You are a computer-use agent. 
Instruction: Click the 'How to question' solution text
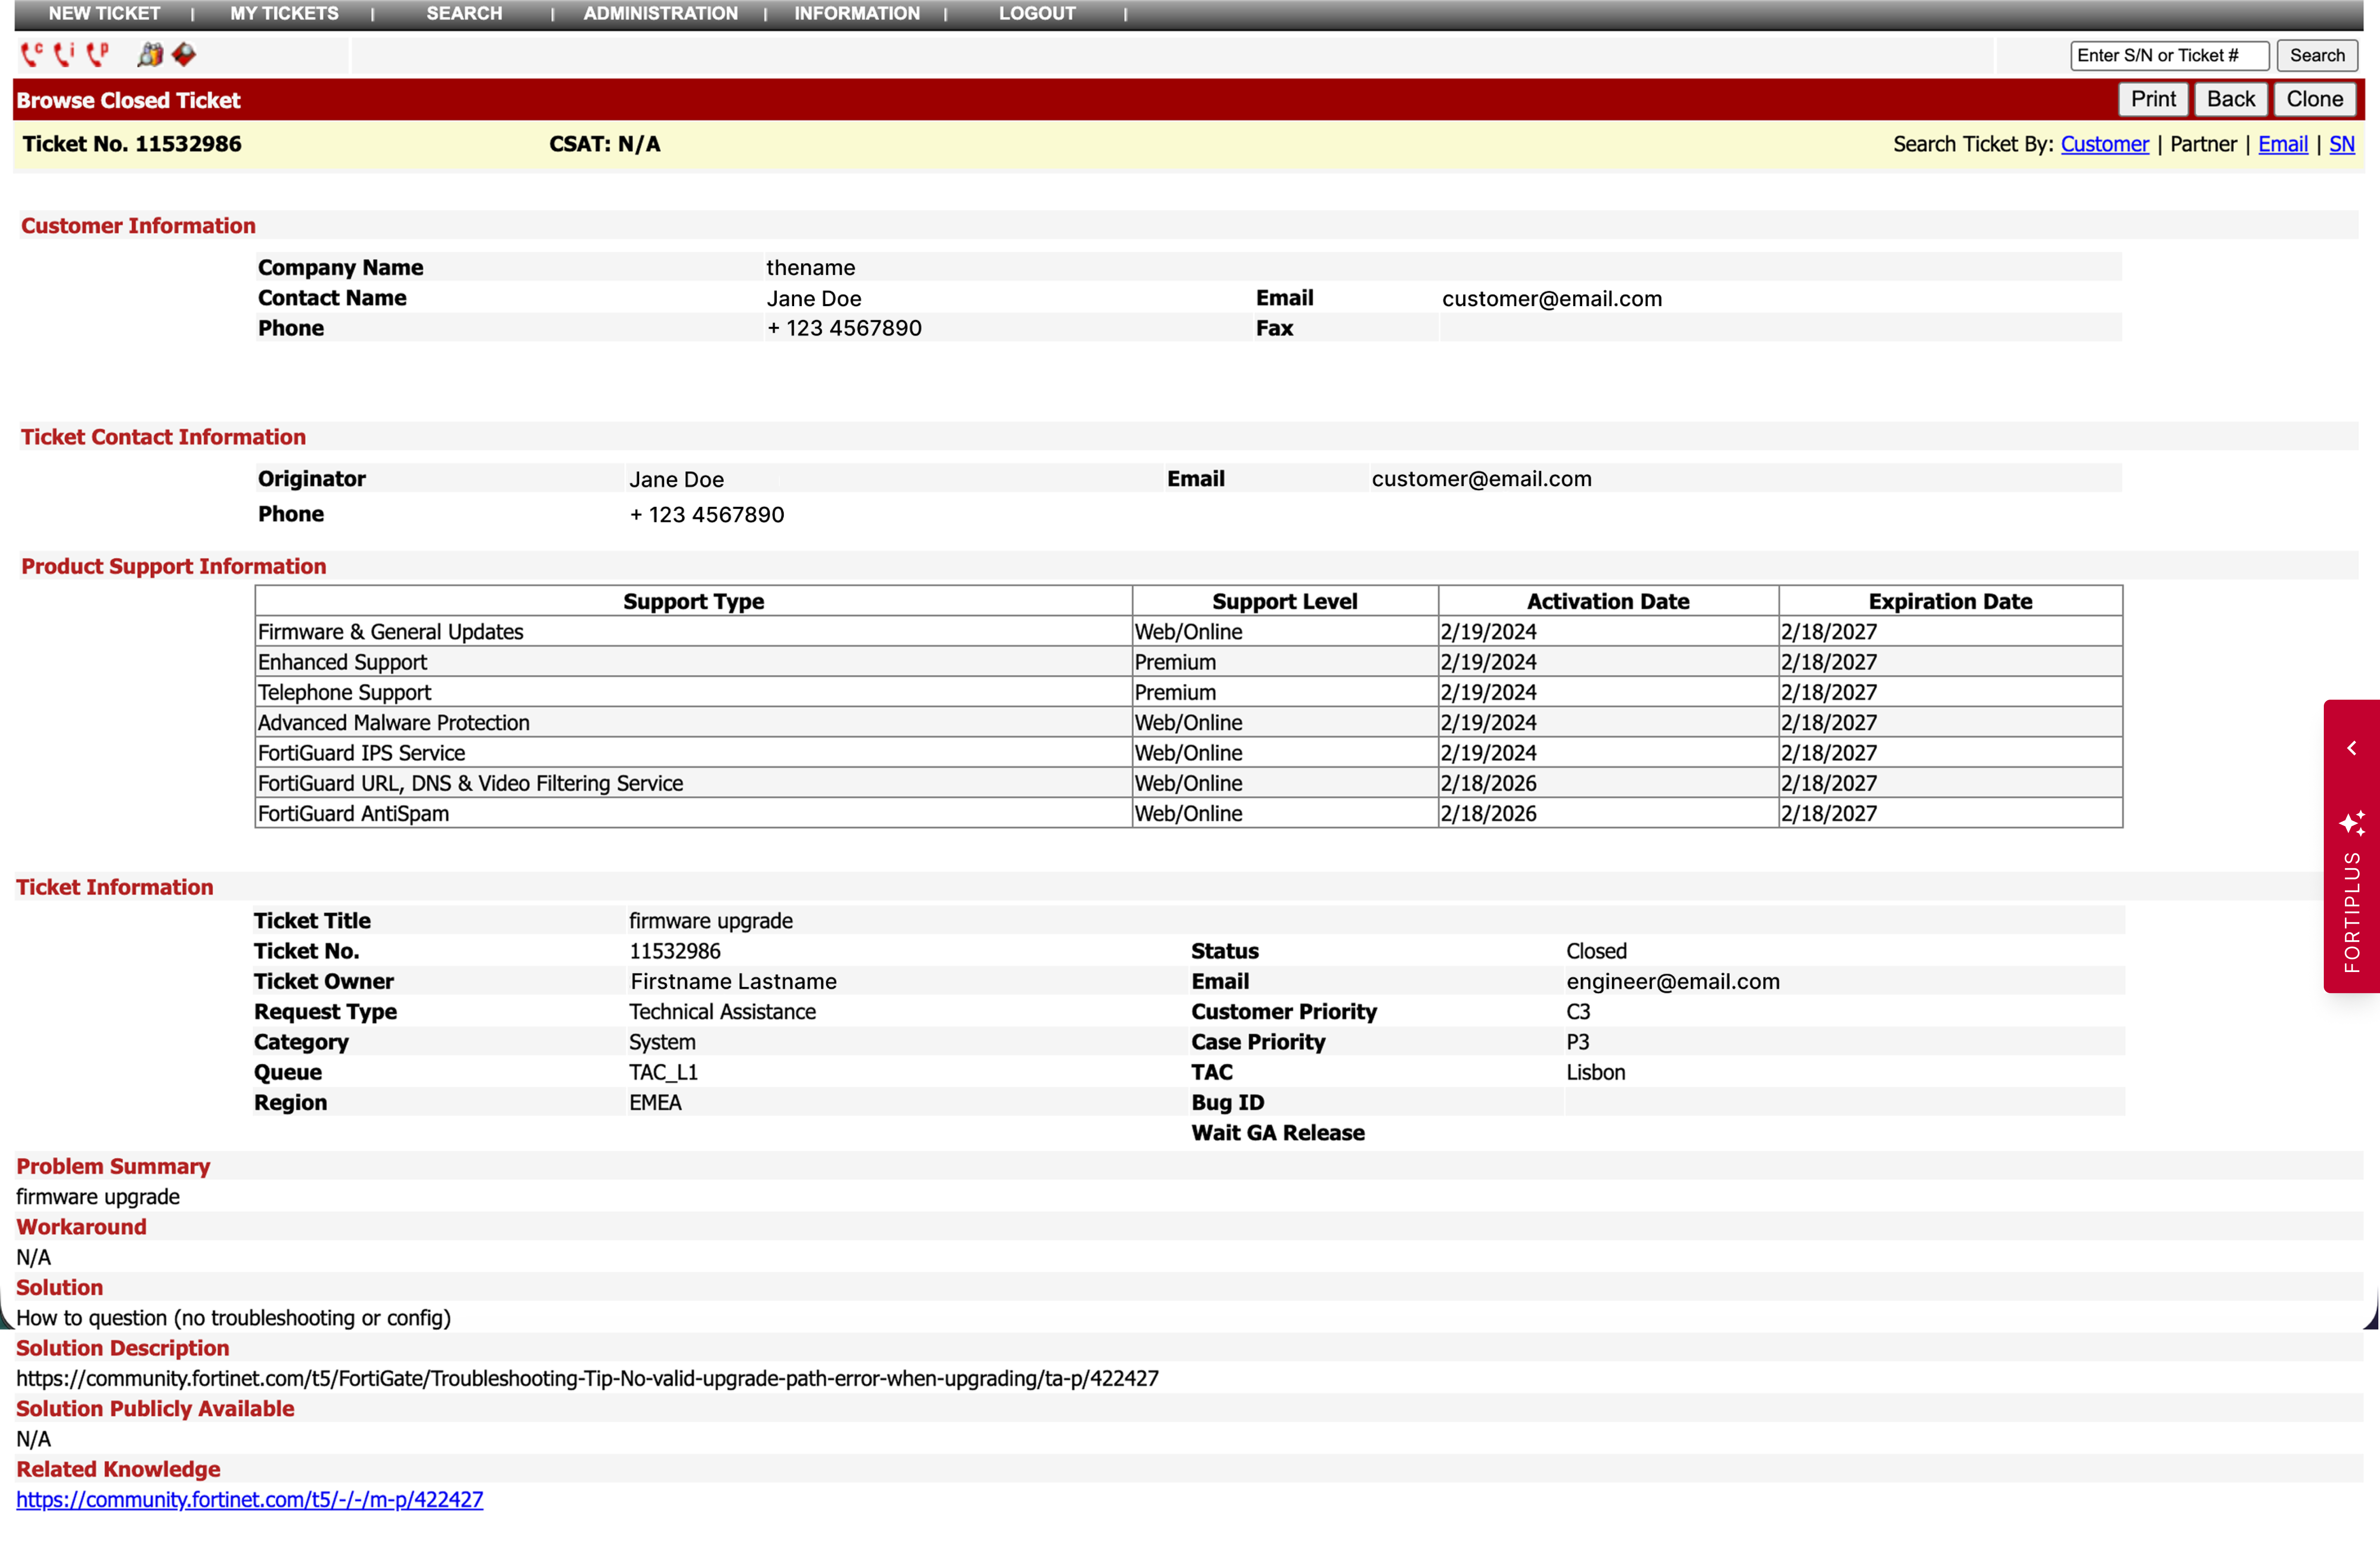click(233, 1317)
